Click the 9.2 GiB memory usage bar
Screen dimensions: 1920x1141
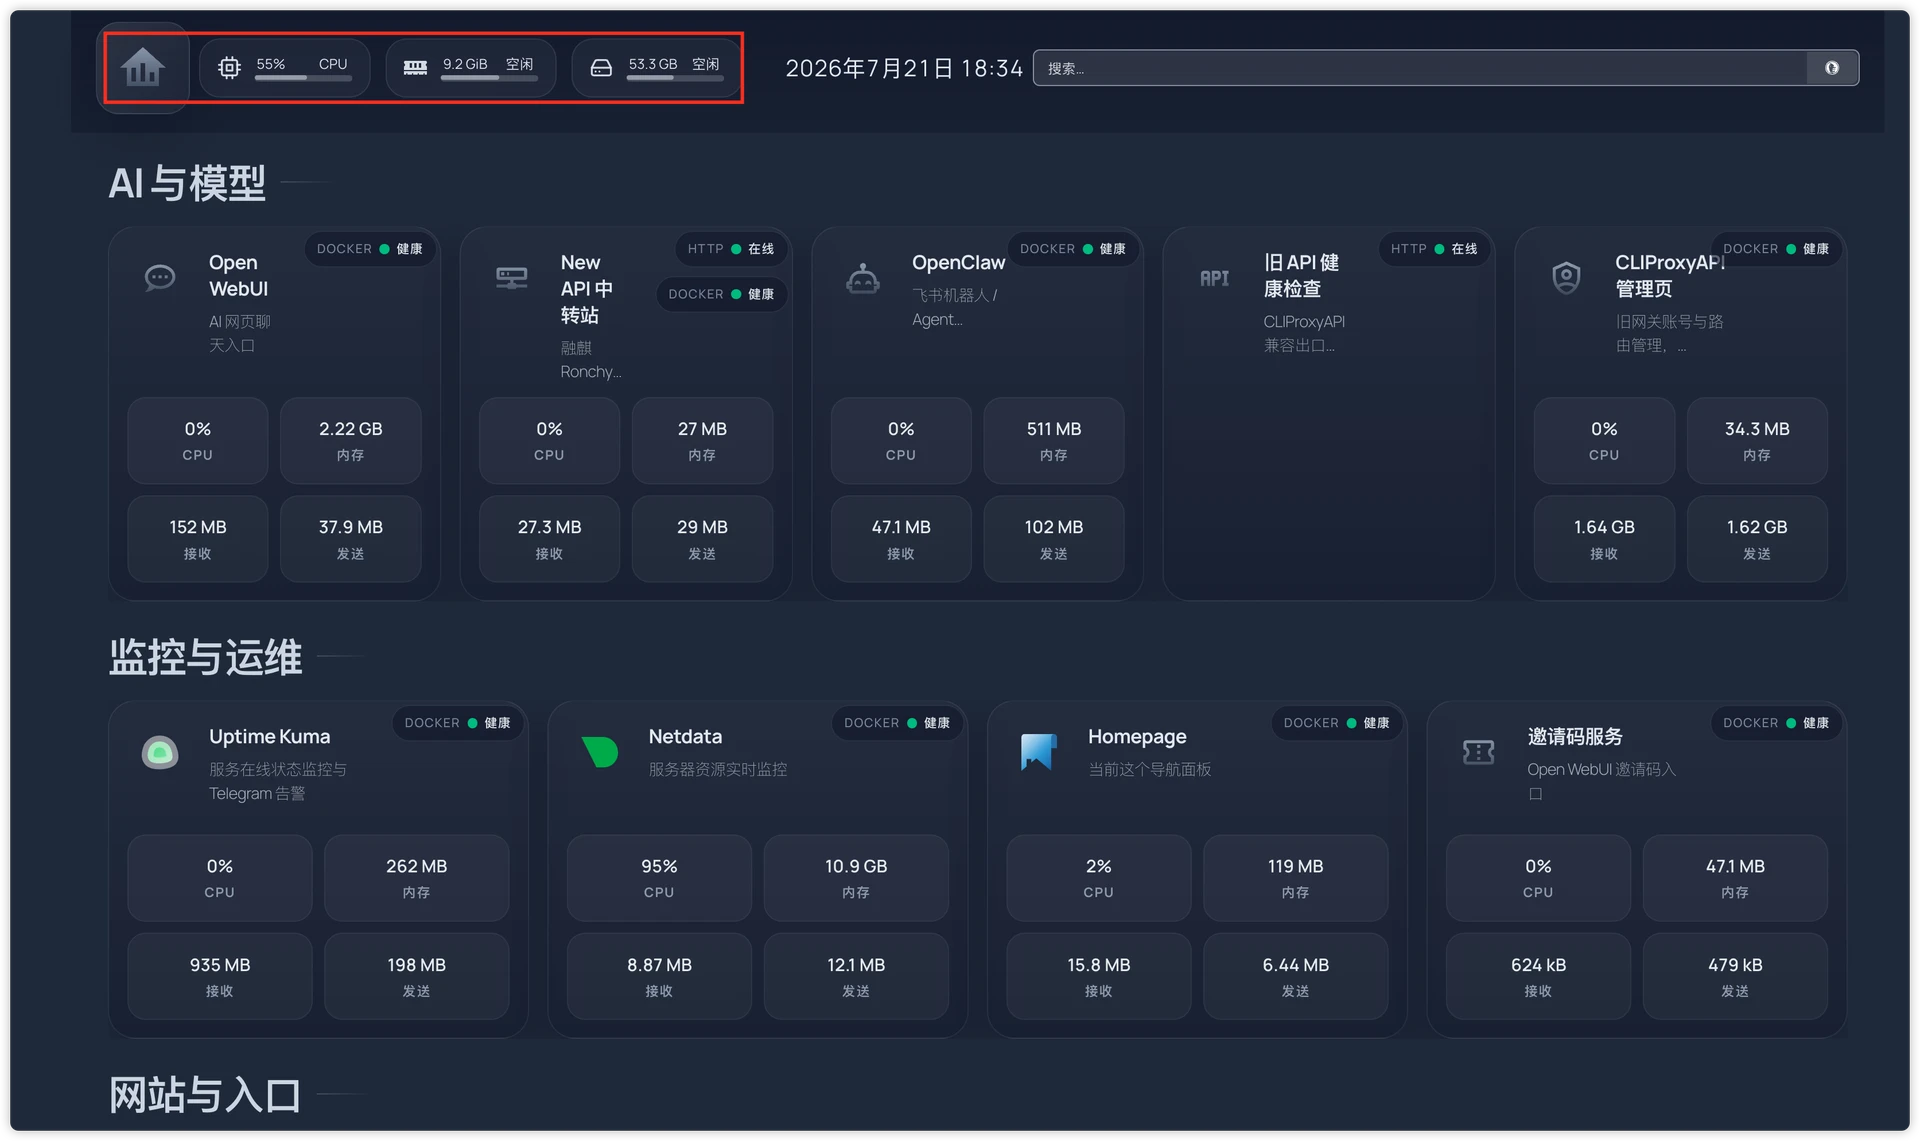[x=489, y=78]
